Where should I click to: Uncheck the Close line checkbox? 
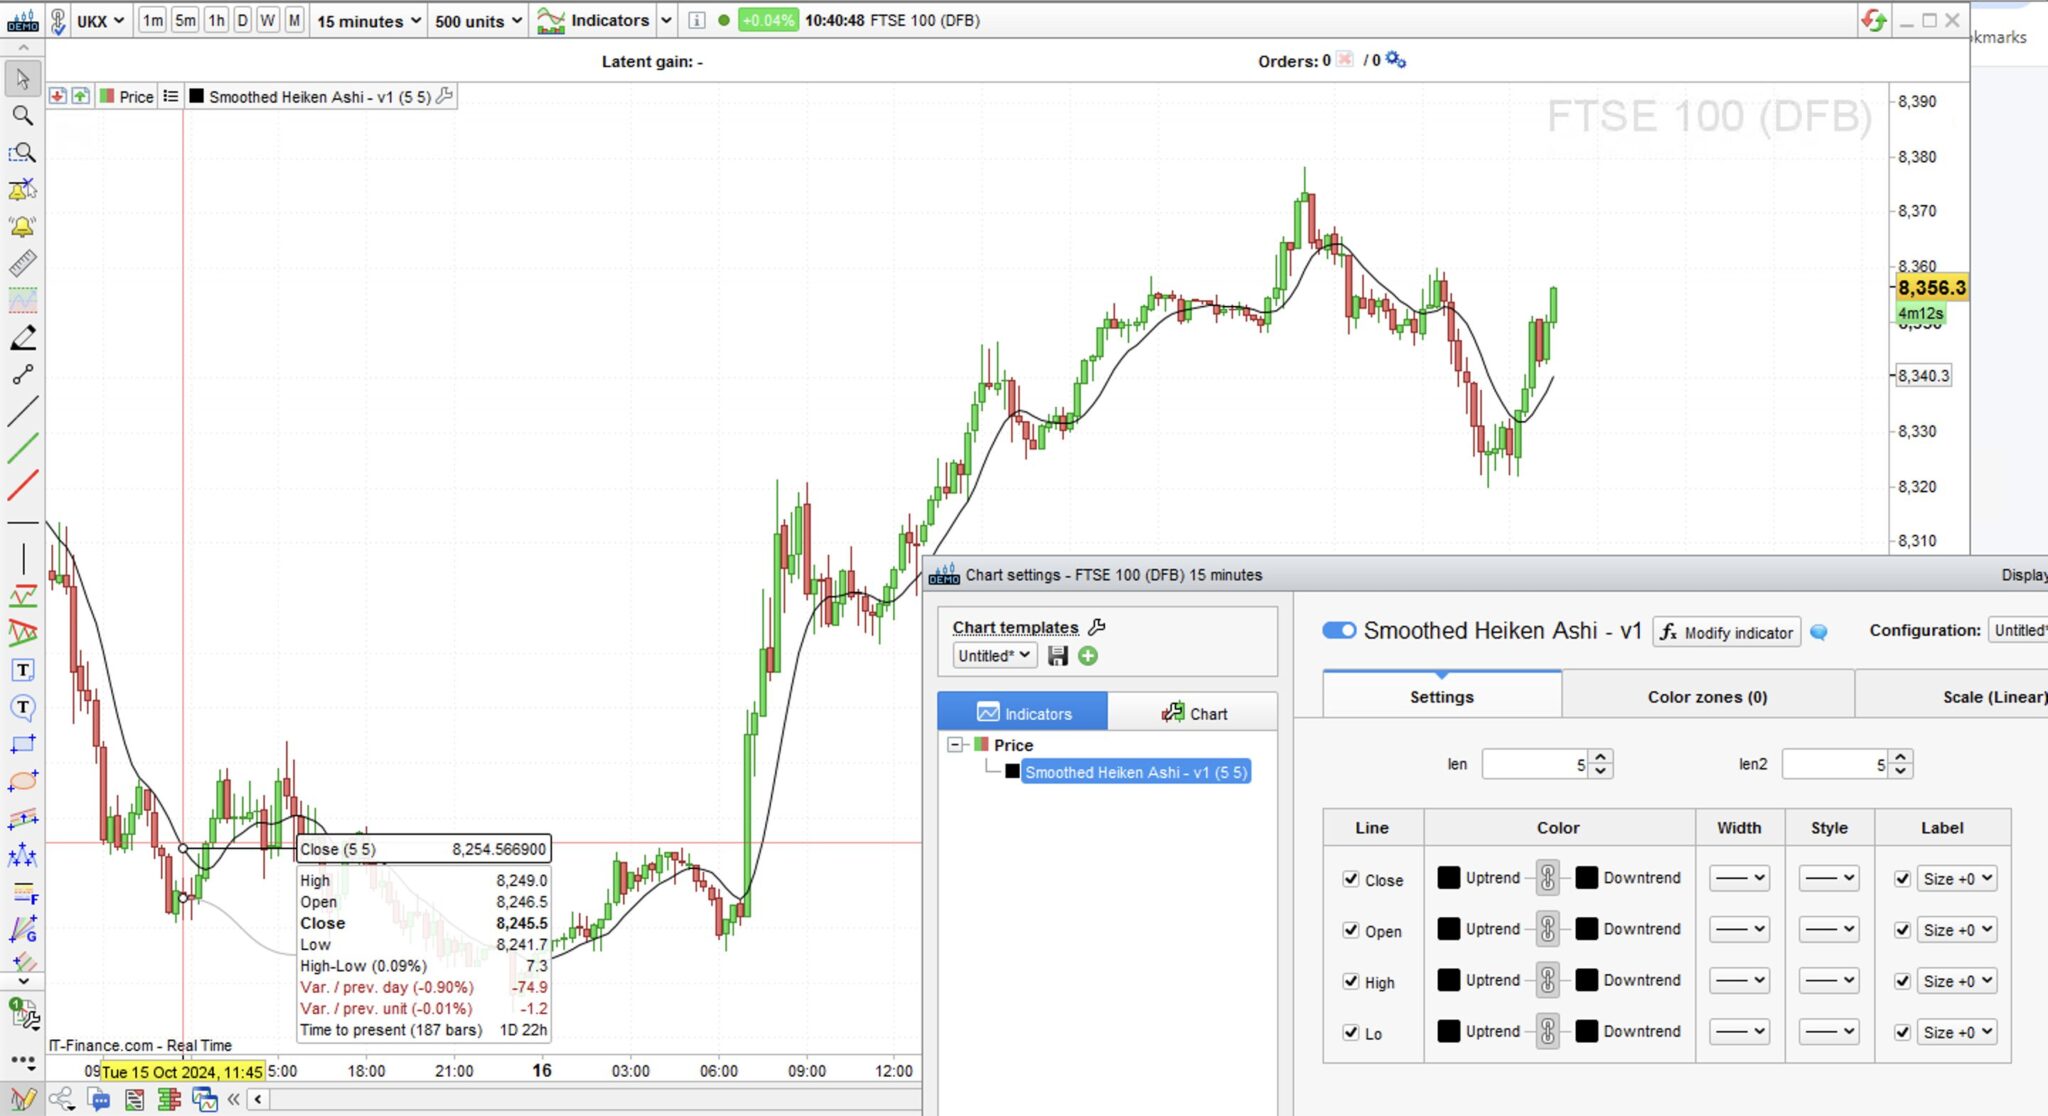pyautogui.click(x=1351, y=879)
